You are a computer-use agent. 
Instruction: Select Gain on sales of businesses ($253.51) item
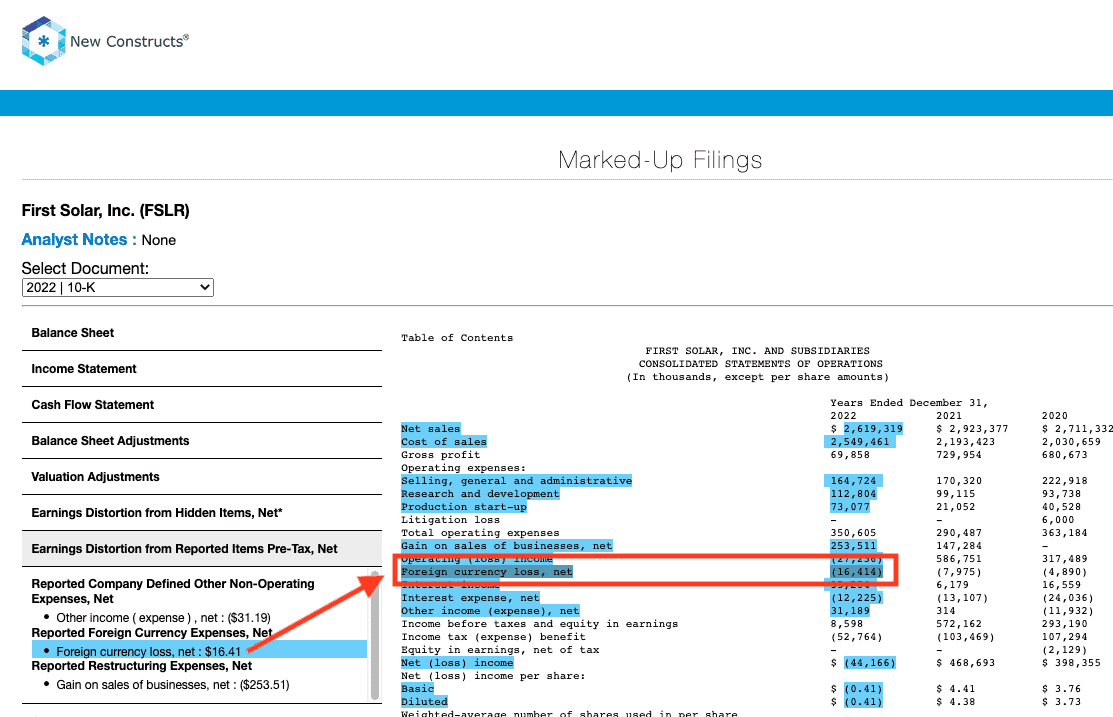point(172,685)
